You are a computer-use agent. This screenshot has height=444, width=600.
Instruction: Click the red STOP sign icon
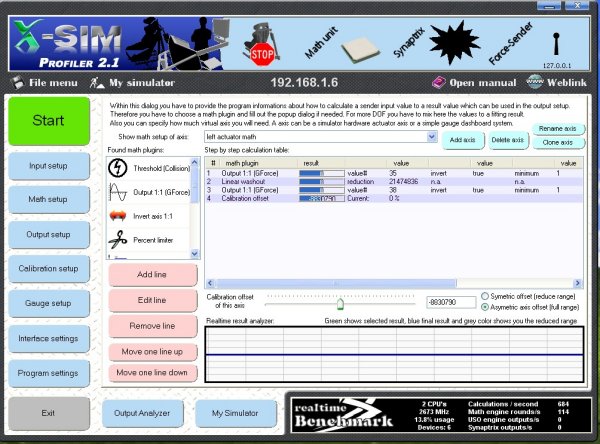pos(262,54)
